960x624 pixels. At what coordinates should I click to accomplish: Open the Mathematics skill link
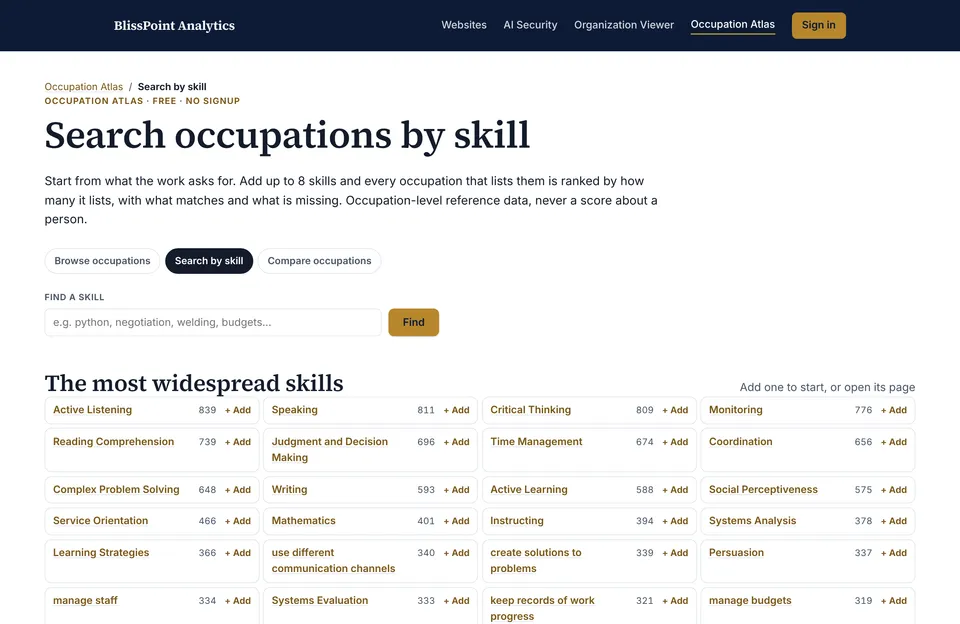tap(304, 521)
